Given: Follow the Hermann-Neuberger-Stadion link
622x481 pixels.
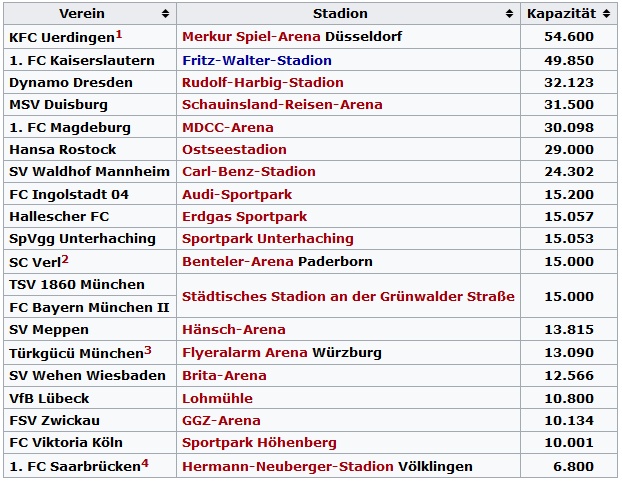Looking at the screenshot, I should (x=288, y=466).
